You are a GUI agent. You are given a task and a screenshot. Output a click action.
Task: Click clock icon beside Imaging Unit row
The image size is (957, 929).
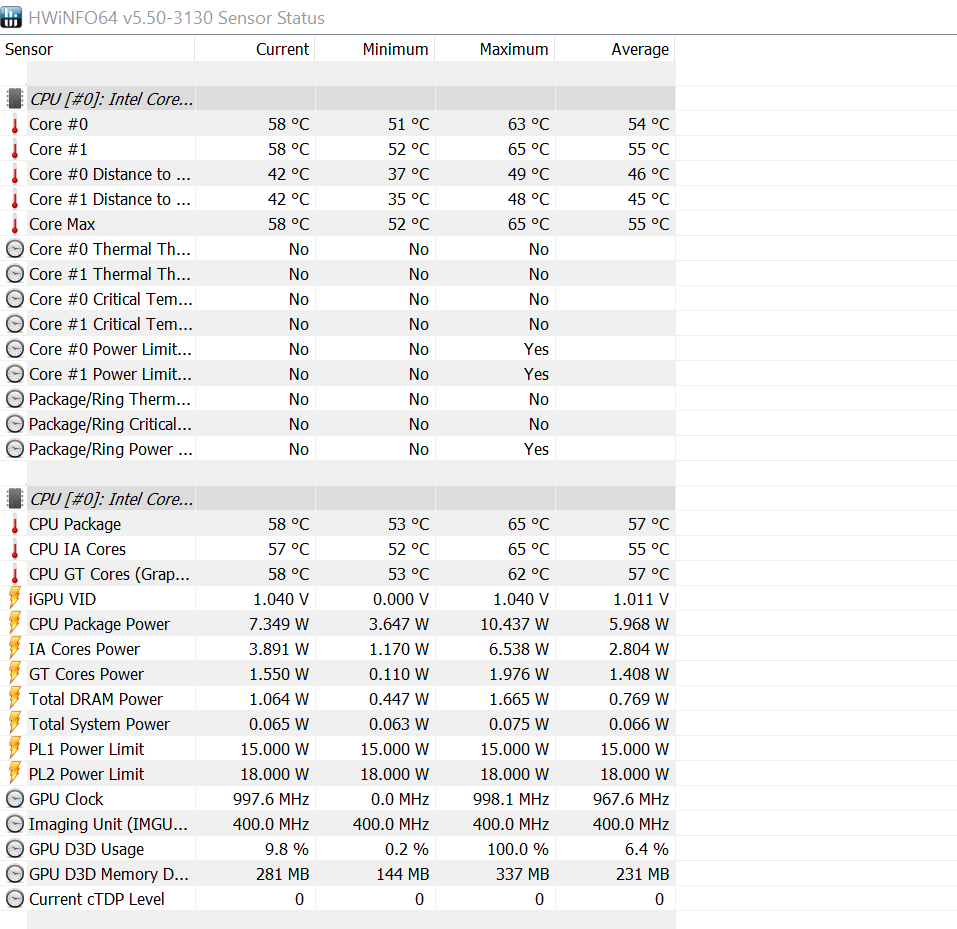pos(15,824)
